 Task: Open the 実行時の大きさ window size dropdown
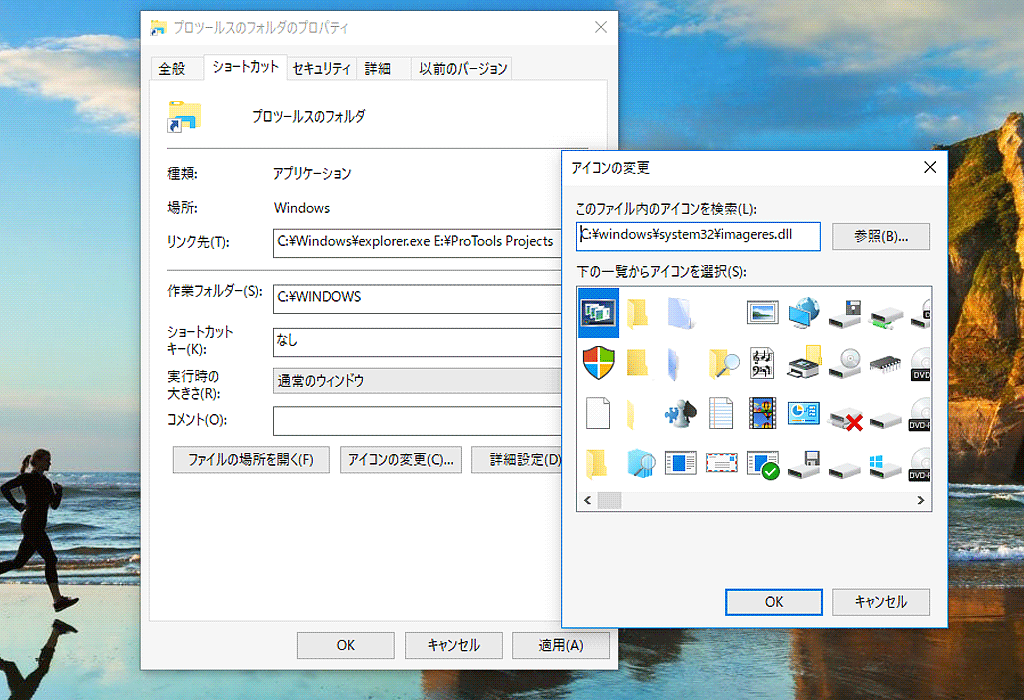click(417, 381)
